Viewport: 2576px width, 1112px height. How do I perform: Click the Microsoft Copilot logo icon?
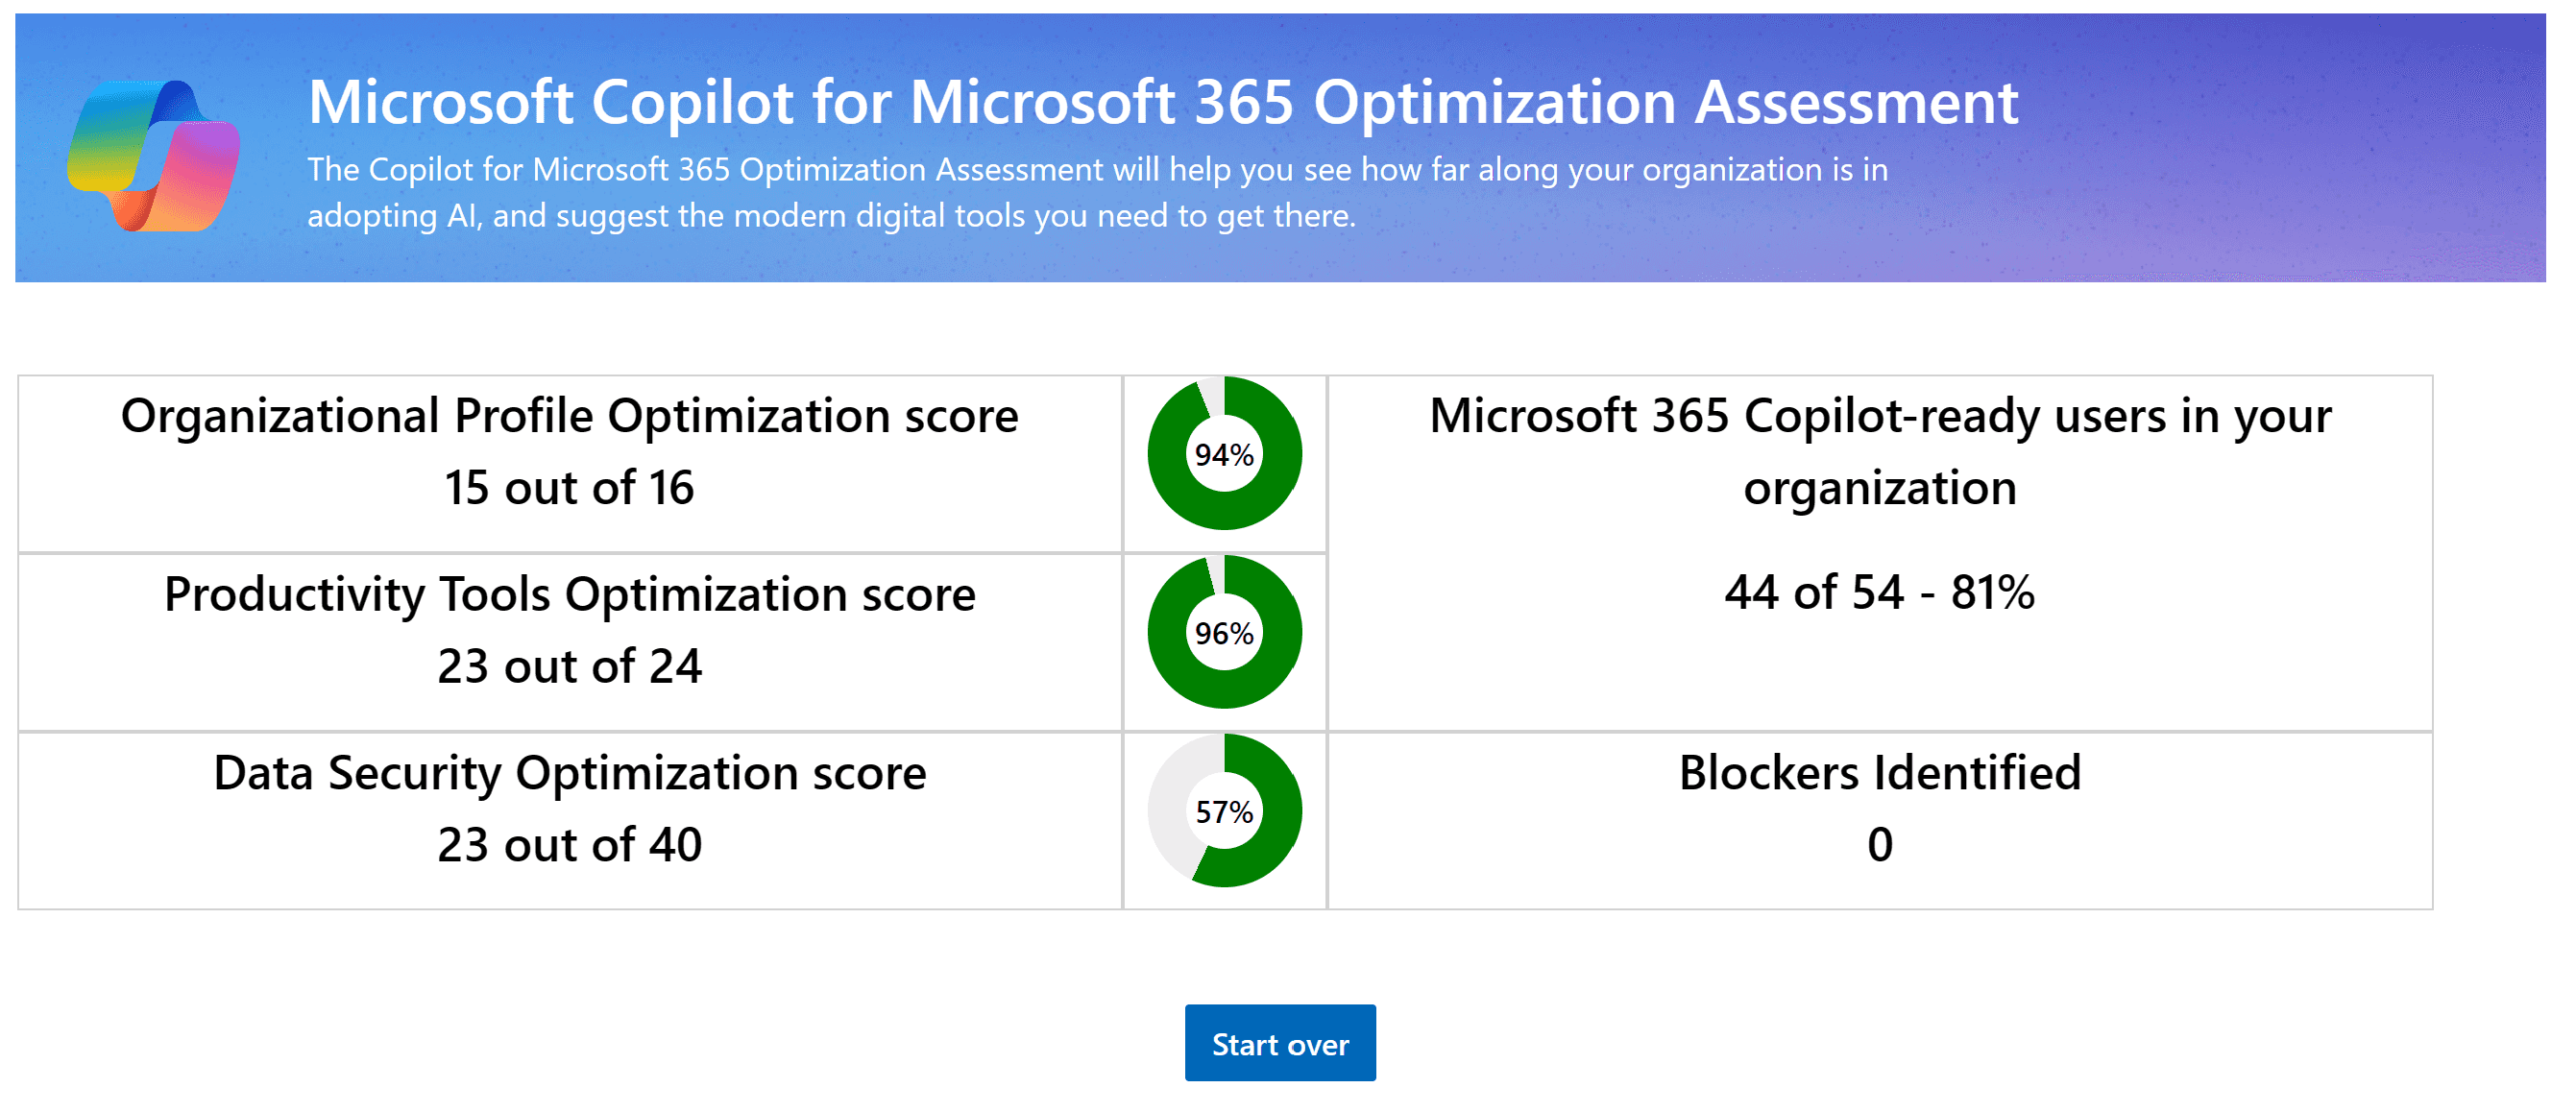[153, 155]
